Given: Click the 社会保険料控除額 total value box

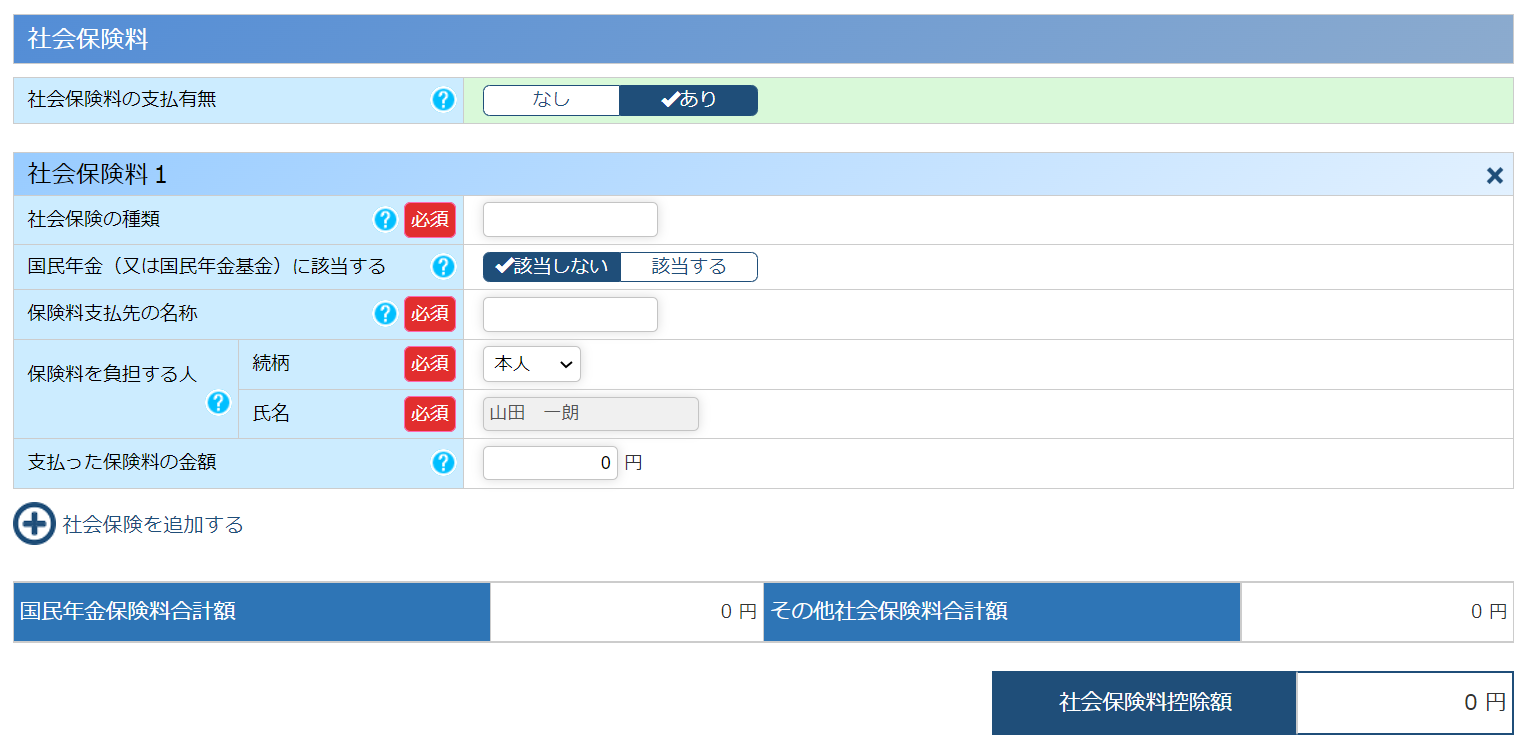Looking at the screenshot, I should click(1404, 702).
